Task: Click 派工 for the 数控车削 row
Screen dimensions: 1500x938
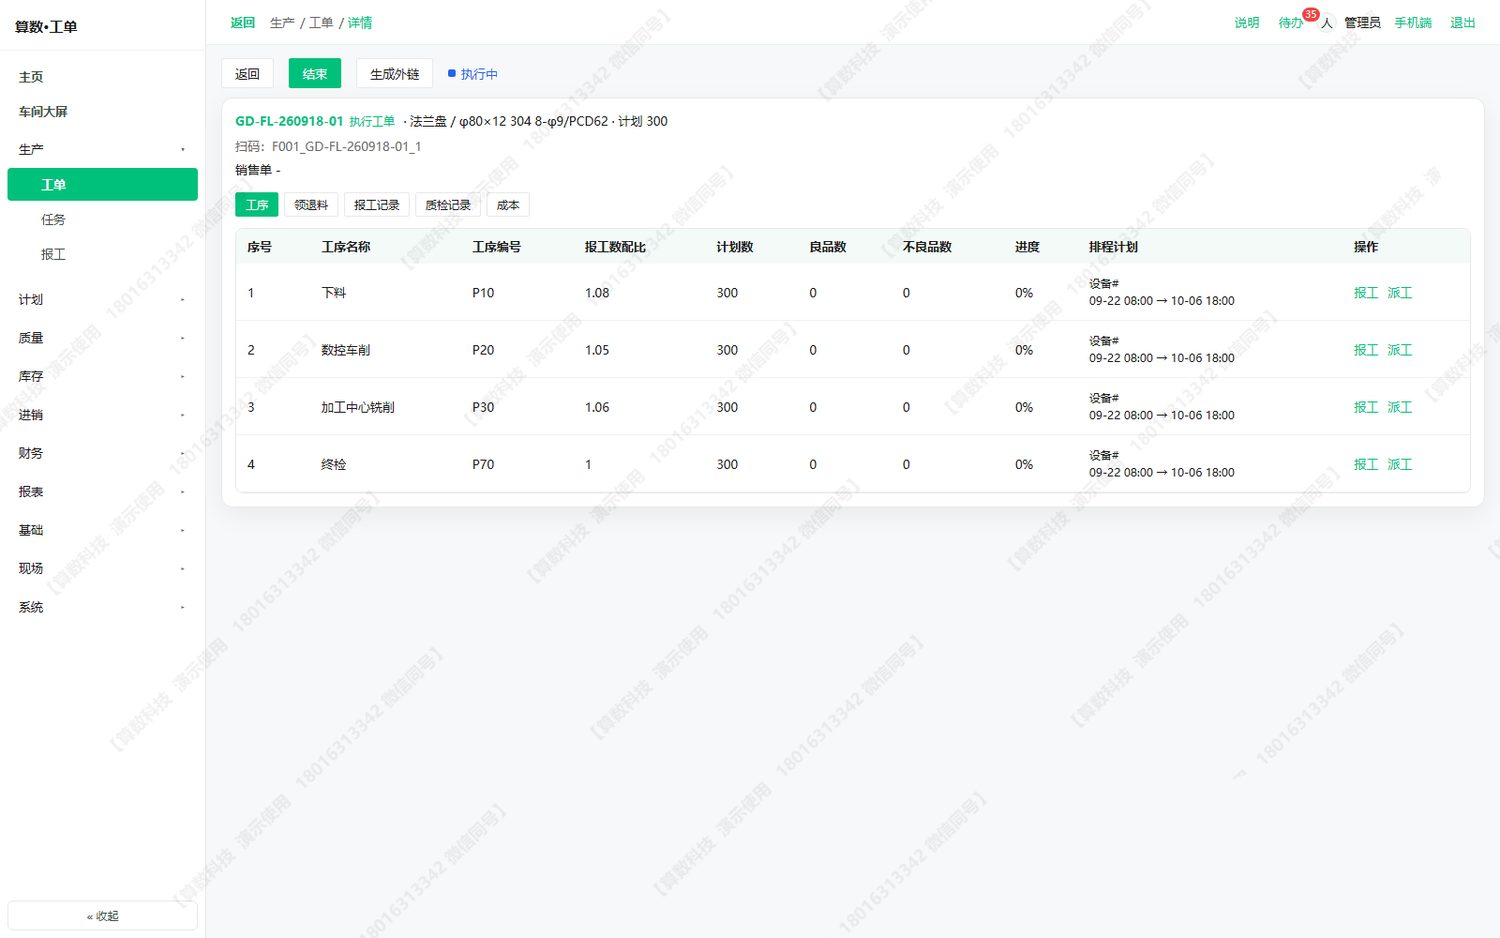Action: 1400,350
